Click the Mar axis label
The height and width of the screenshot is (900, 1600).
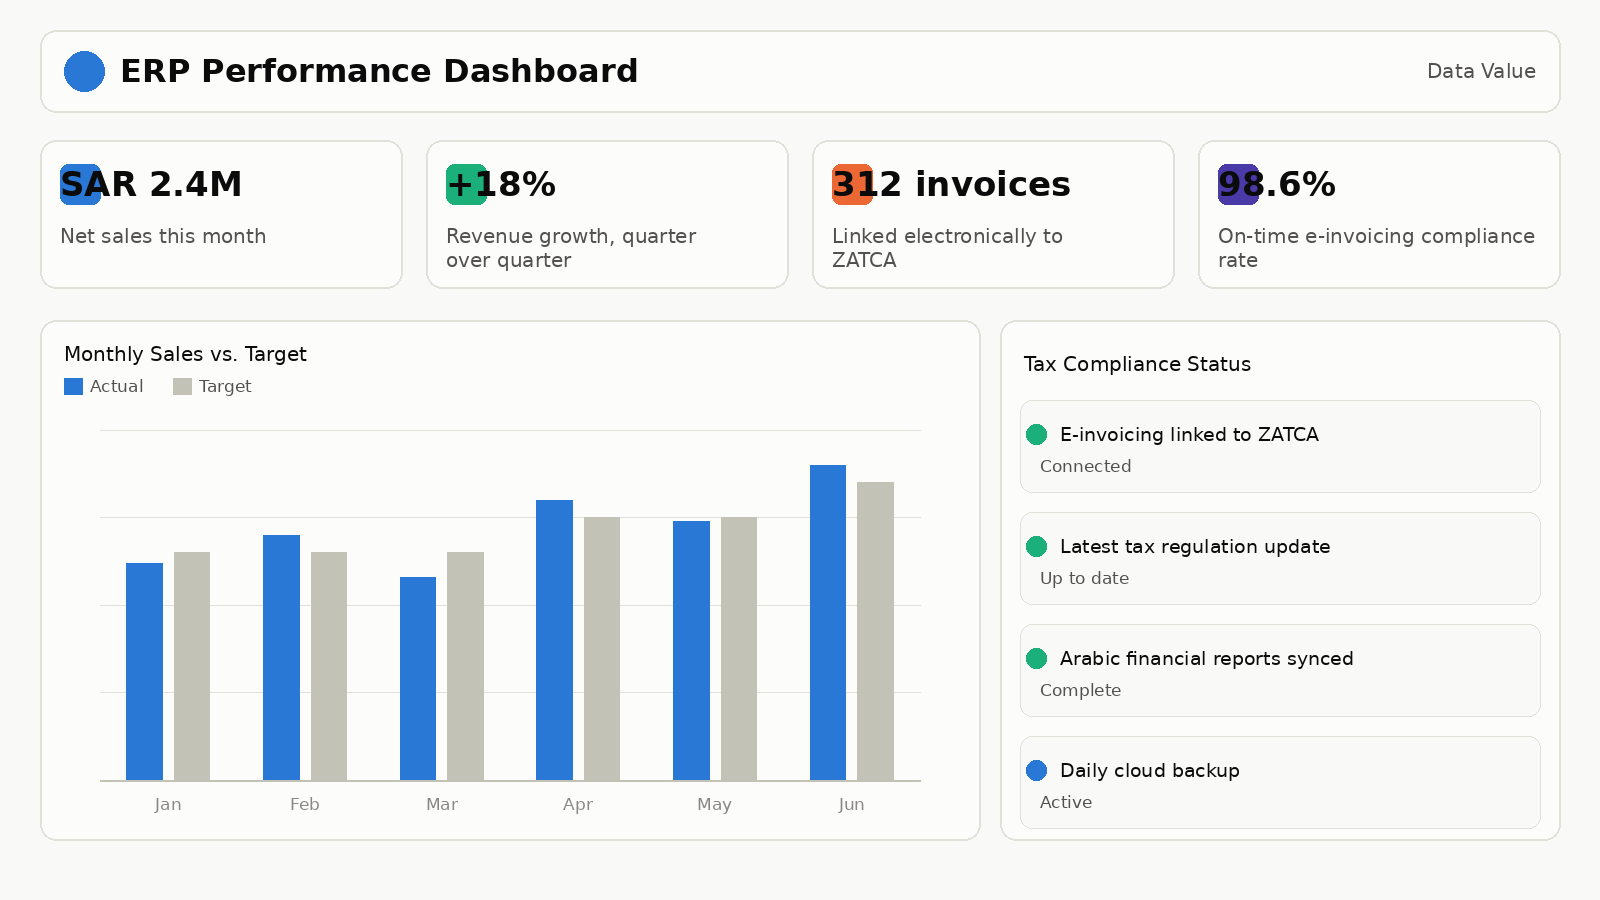[442, 804]
